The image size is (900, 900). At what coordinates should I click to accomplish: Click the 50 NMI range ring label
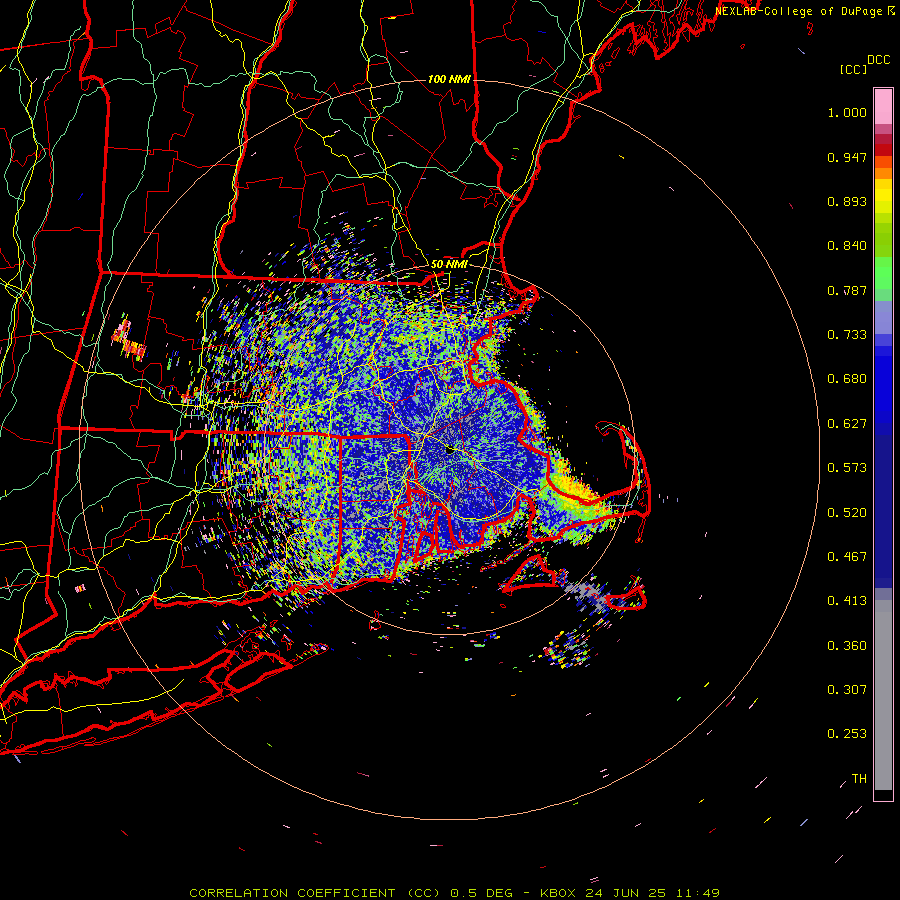pos(449,264)
